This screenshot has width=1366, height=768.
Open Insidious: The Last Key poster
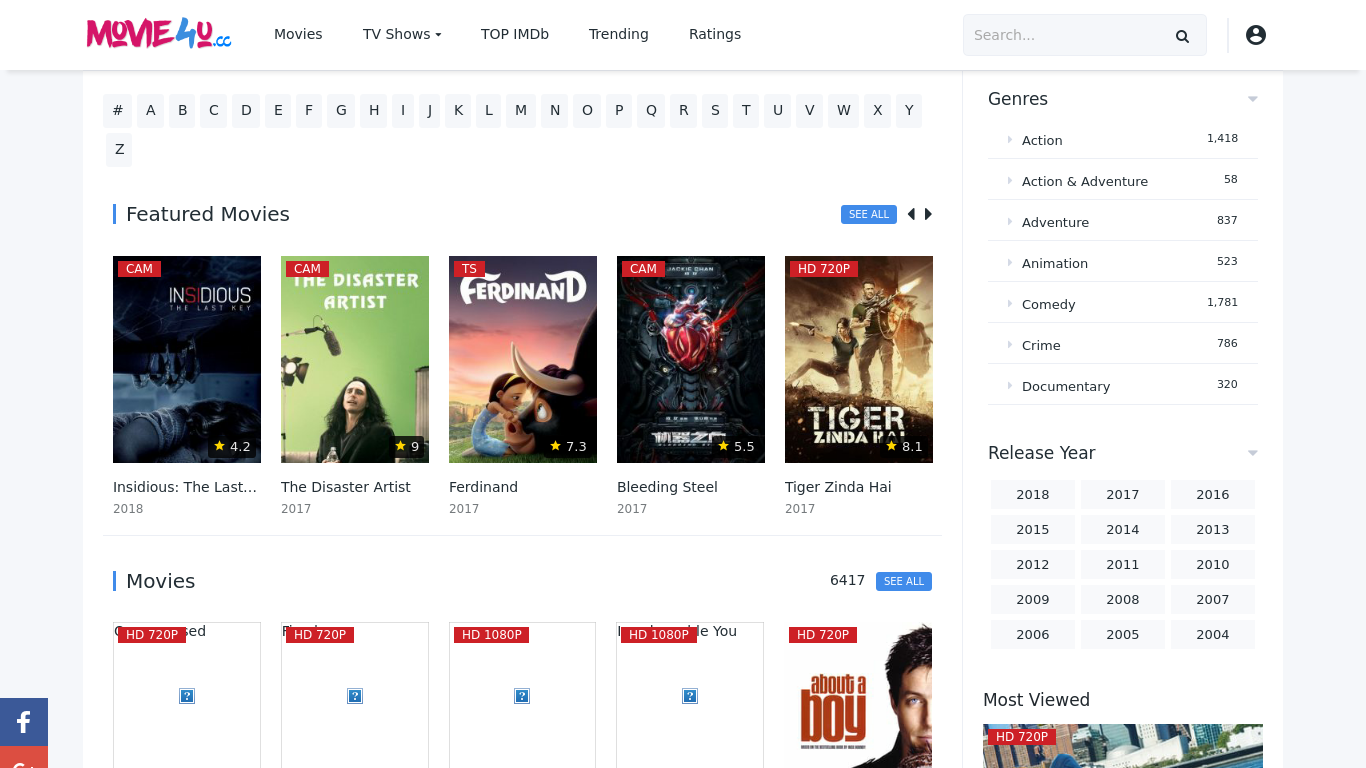(x=187, y=359)
